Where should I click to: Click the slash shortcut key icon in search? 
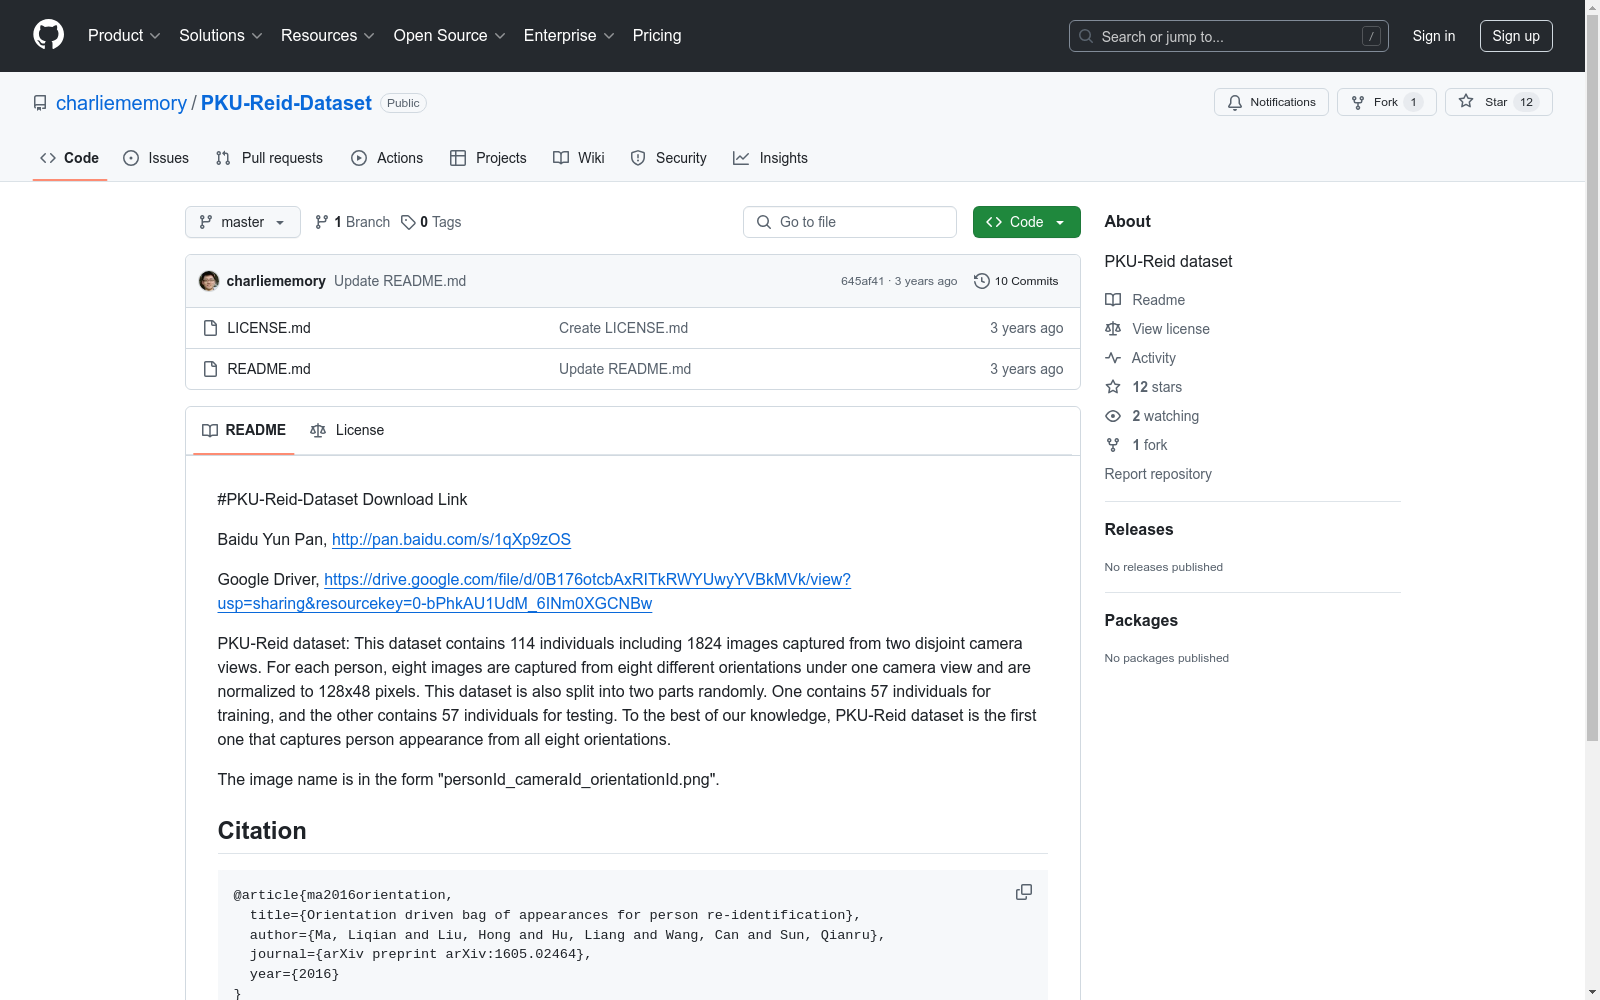pos(1371,36)
